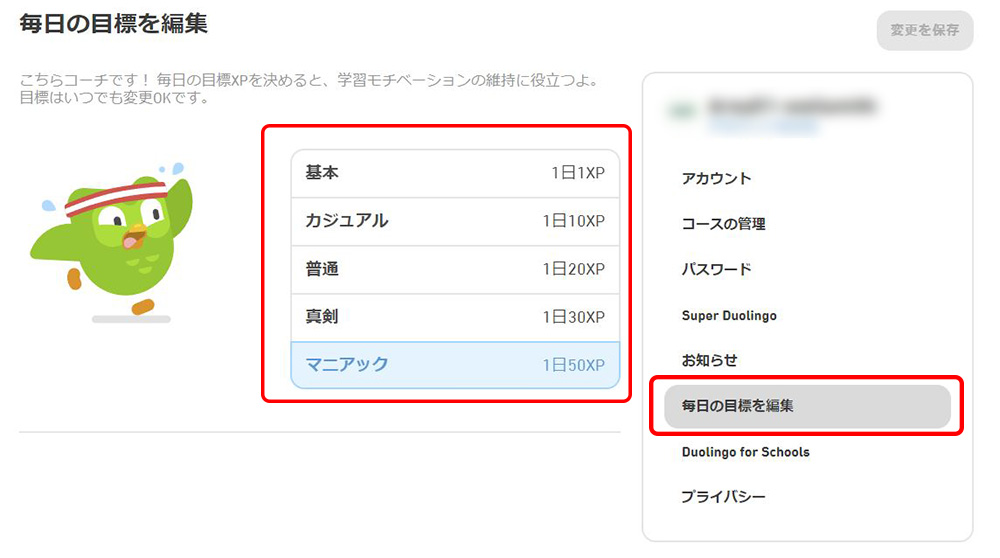Viewport: 1000px width, 558px height.
Task: Open the アカウント settings page
Action: 716,179
